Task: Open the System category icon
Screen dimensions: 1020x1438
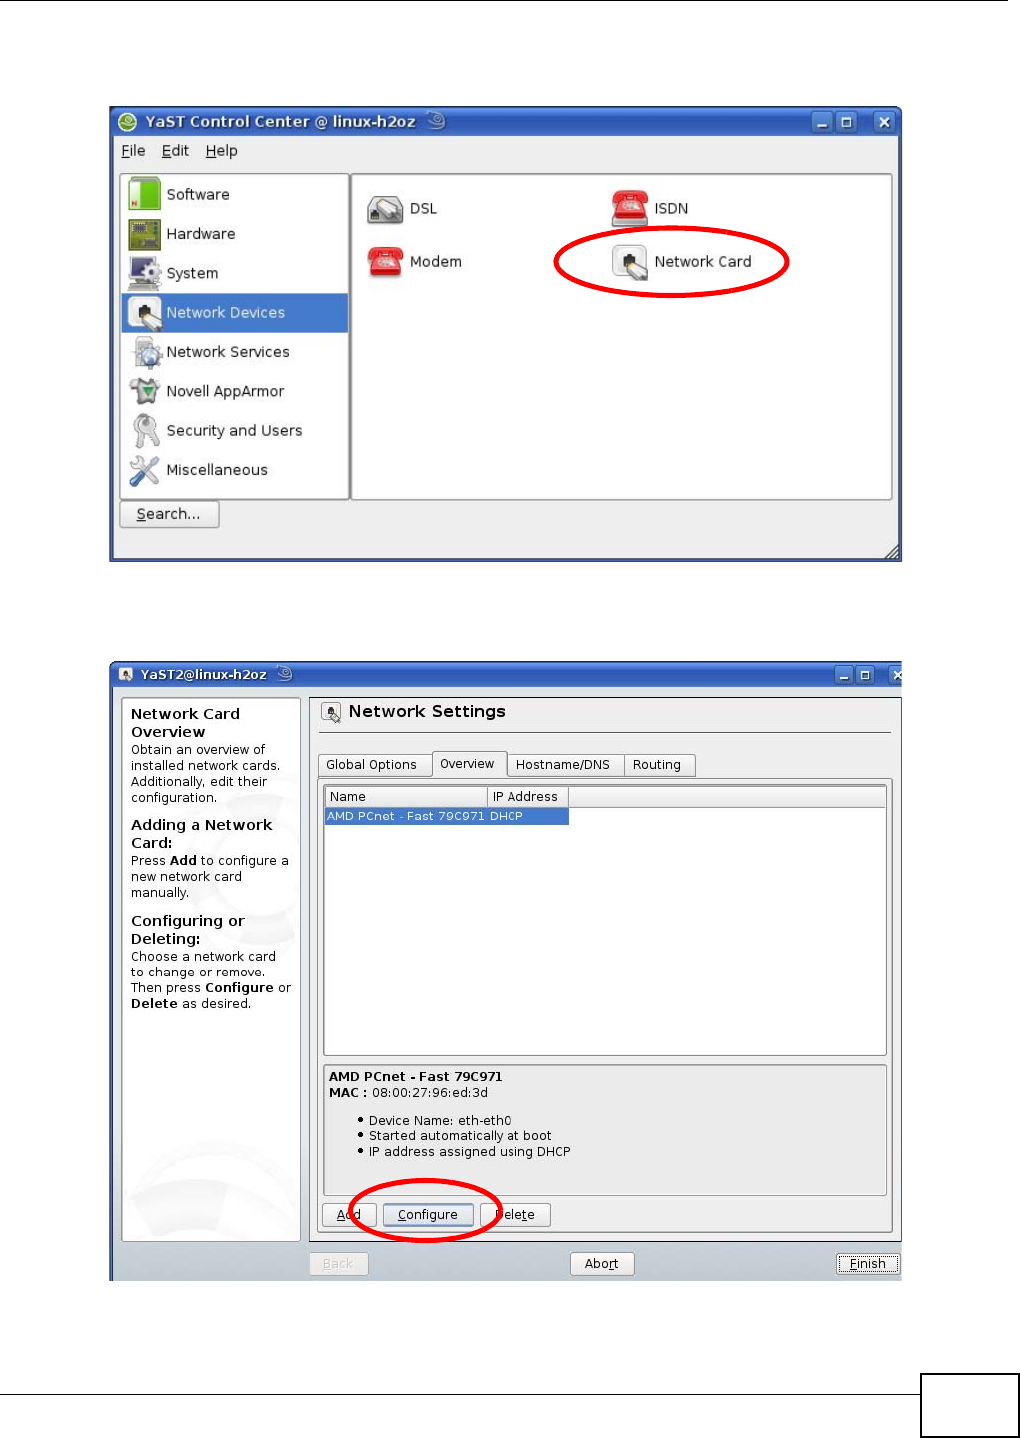Action: point(144,273)
